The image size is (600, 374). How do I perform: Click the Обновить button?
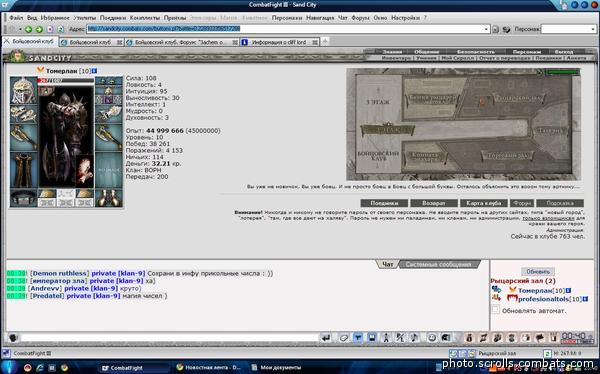[x=538, y=271]
